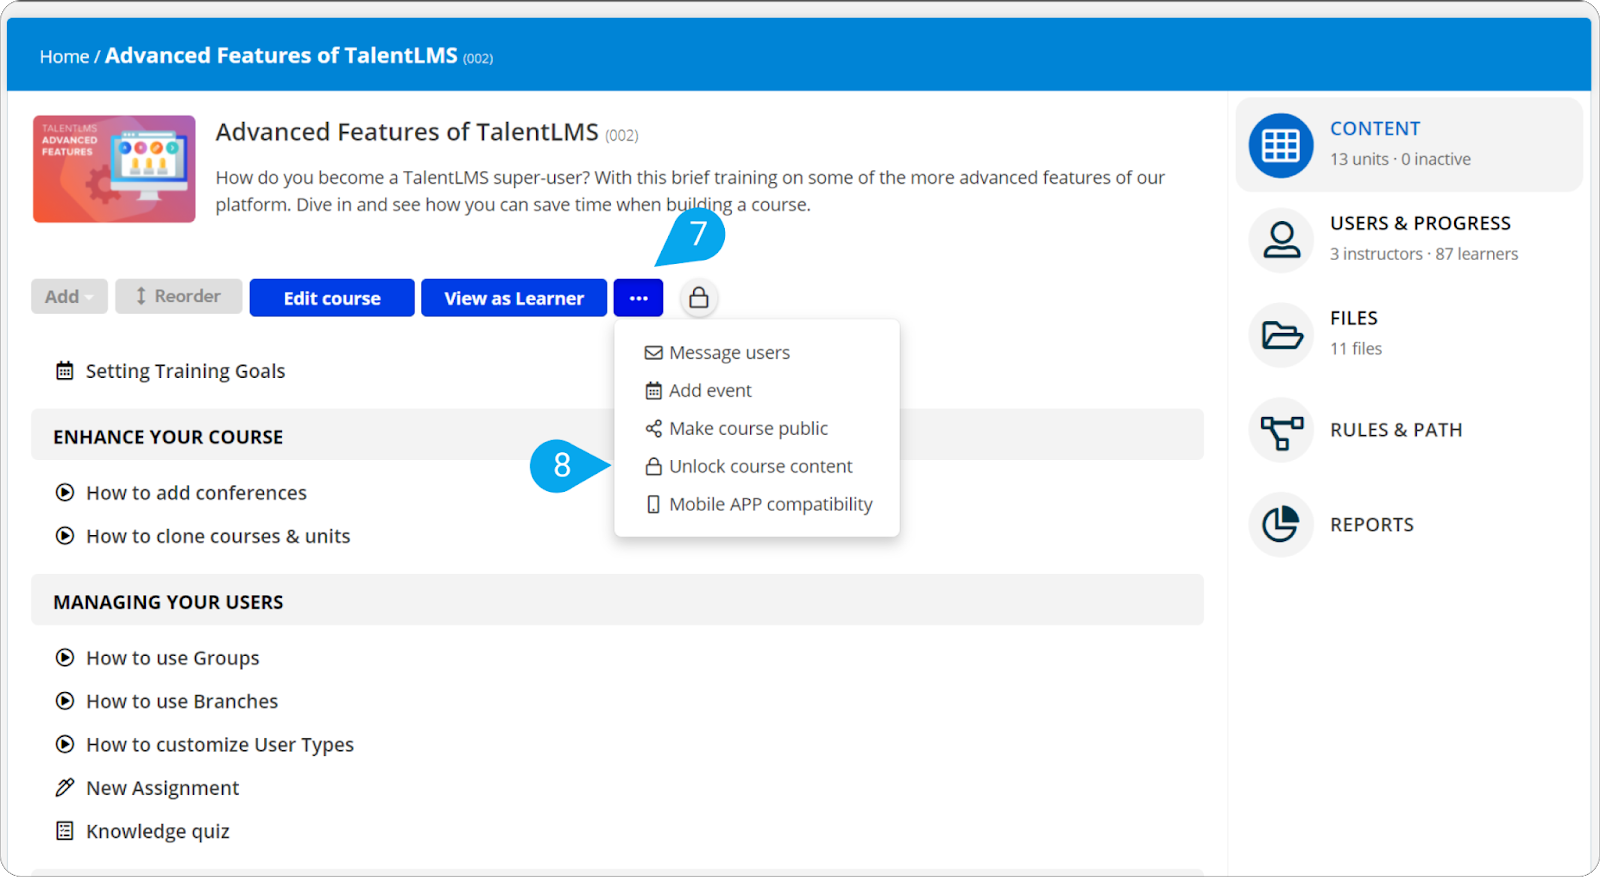Click play icon of How to clone courses
Image resolution: width=1600 pixels, height=877 pixels.
(65, 536)
